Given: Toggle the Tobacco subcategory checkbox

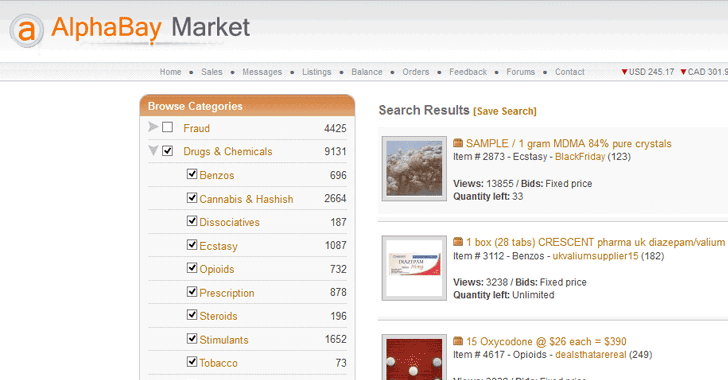Looking at the screenshot, I should pos(192,361).
